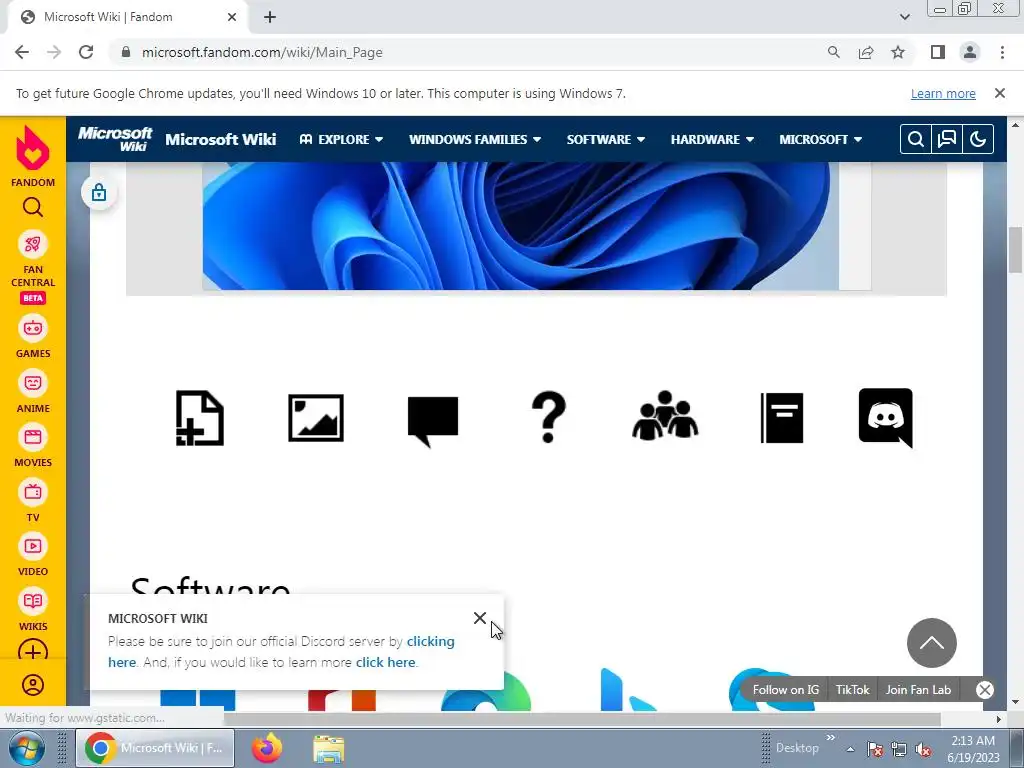Image resolution: width=1024 pixels, height=768 pixels.
Task: Bookmark this page with star icon
Action: pos(898,52)
